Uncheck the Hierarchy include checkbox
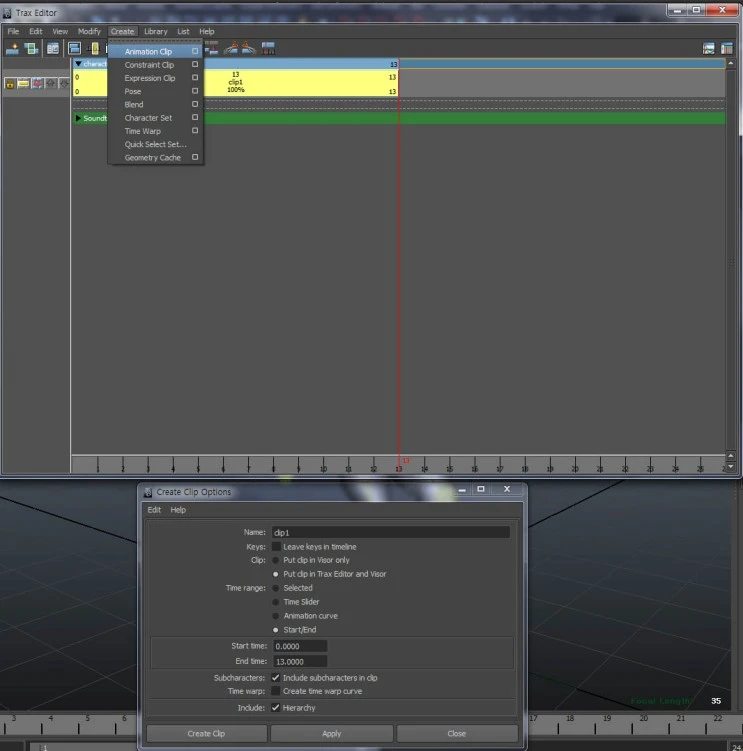This screenshot has height=751, width=743. (x=275, y=707)
